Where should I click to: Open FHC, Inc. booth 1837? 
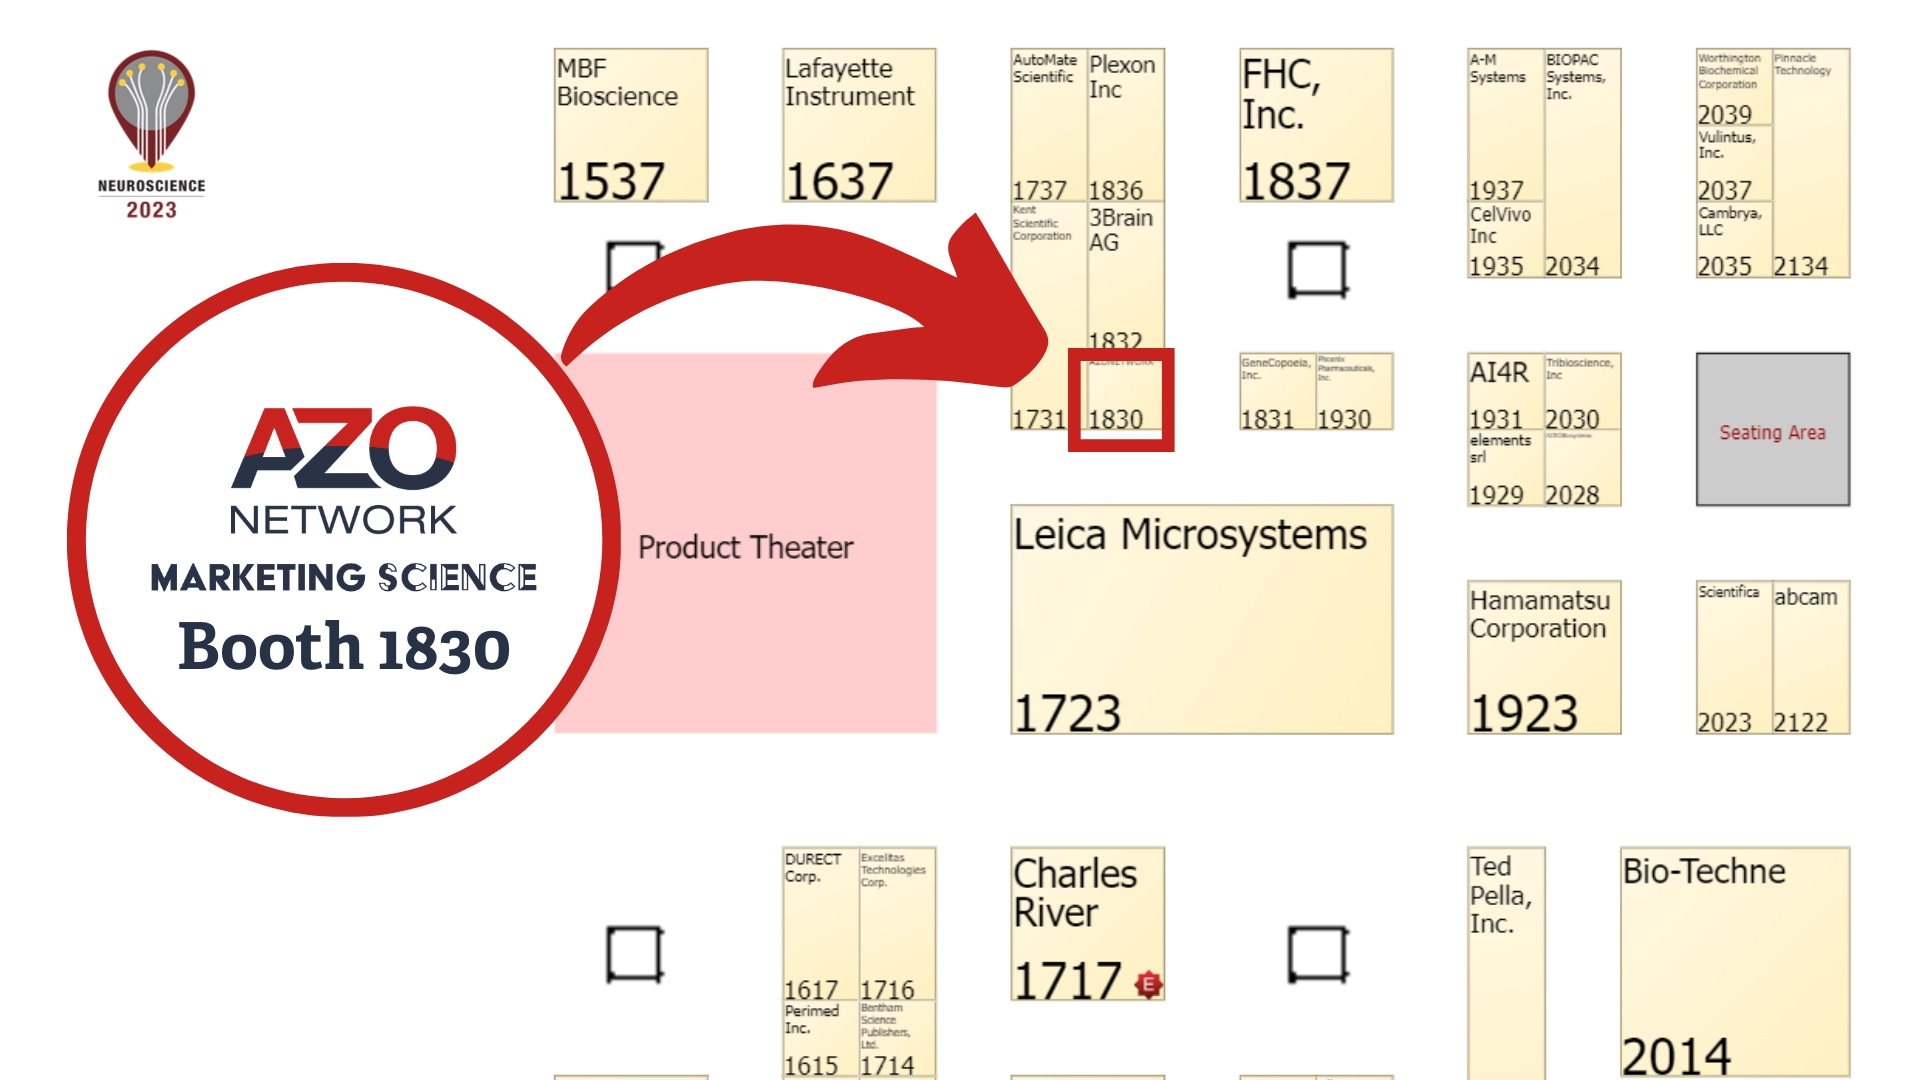click(1316, 125)
